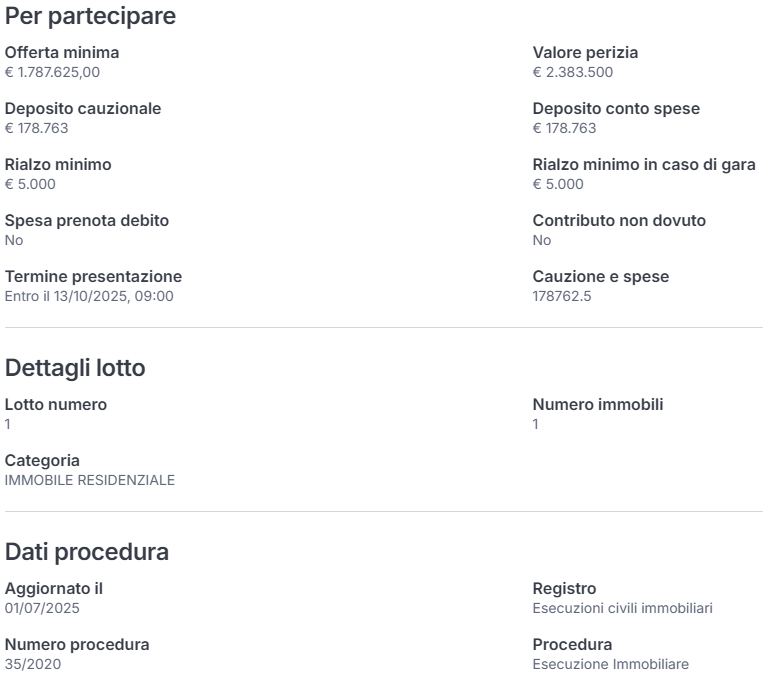Image resolution: width=763 pixels, height=680 pixels.
Task: Click the Lotto numero label
Action: (x=56, y=404)
